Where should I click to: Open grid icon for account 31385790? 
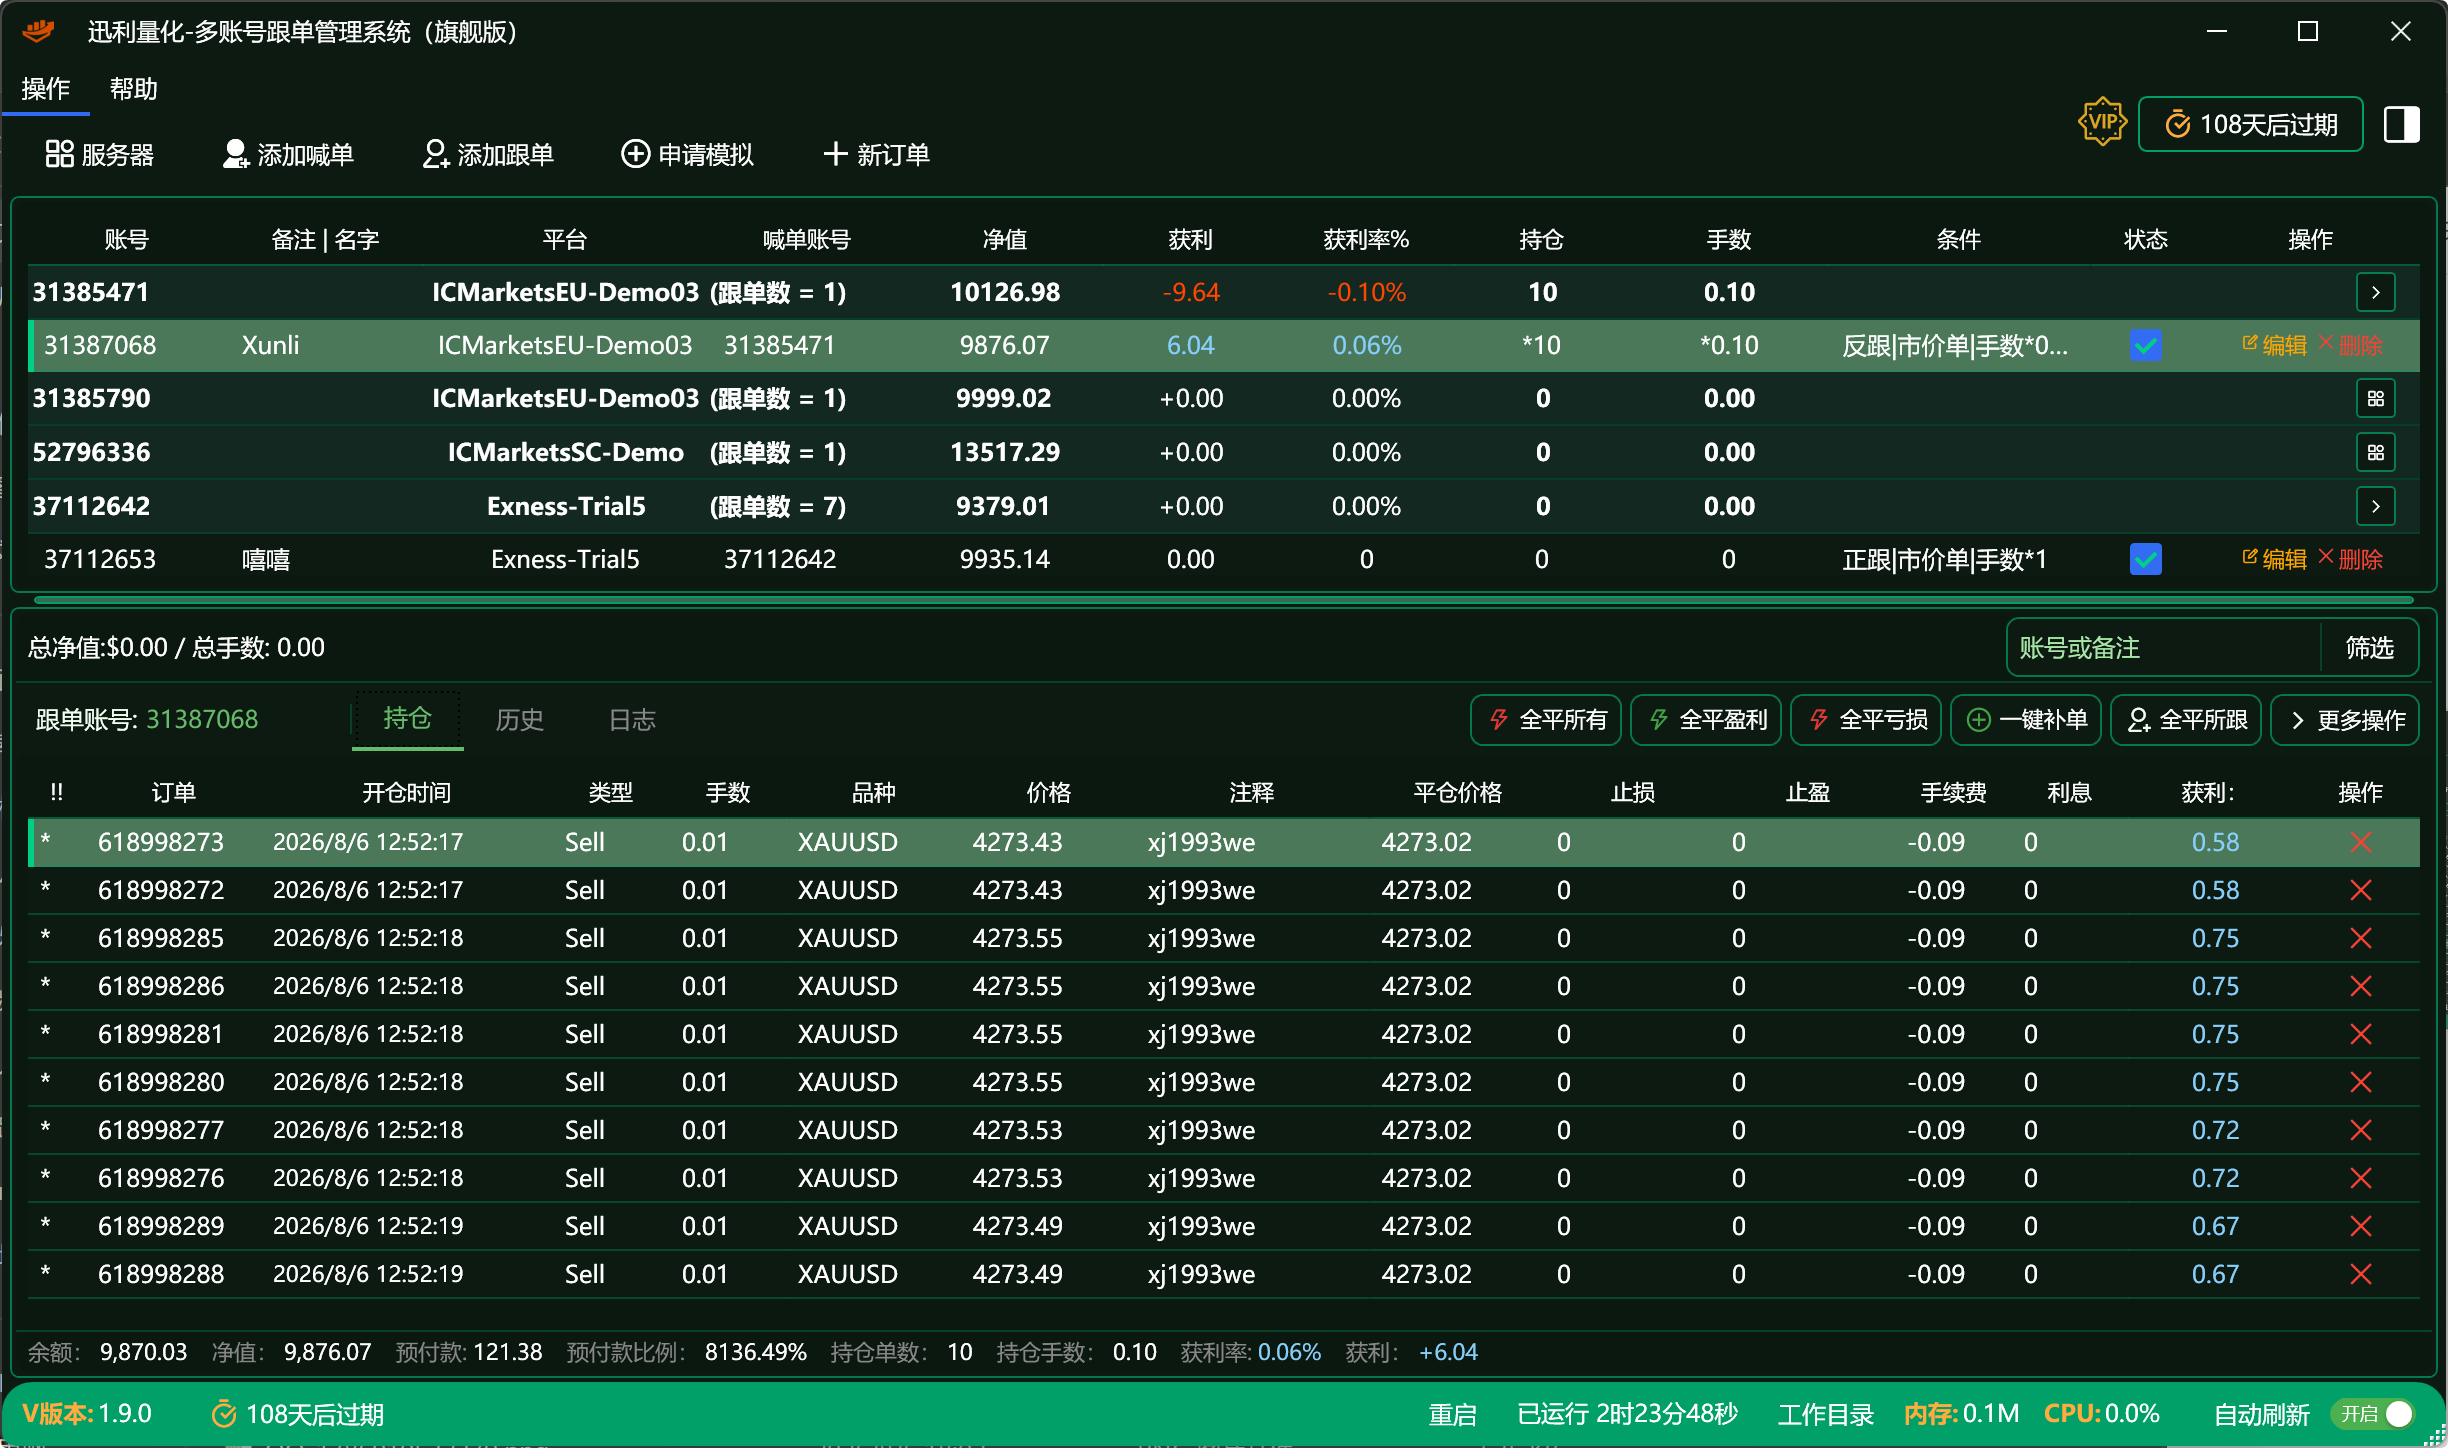click(x=2376, y=399)
